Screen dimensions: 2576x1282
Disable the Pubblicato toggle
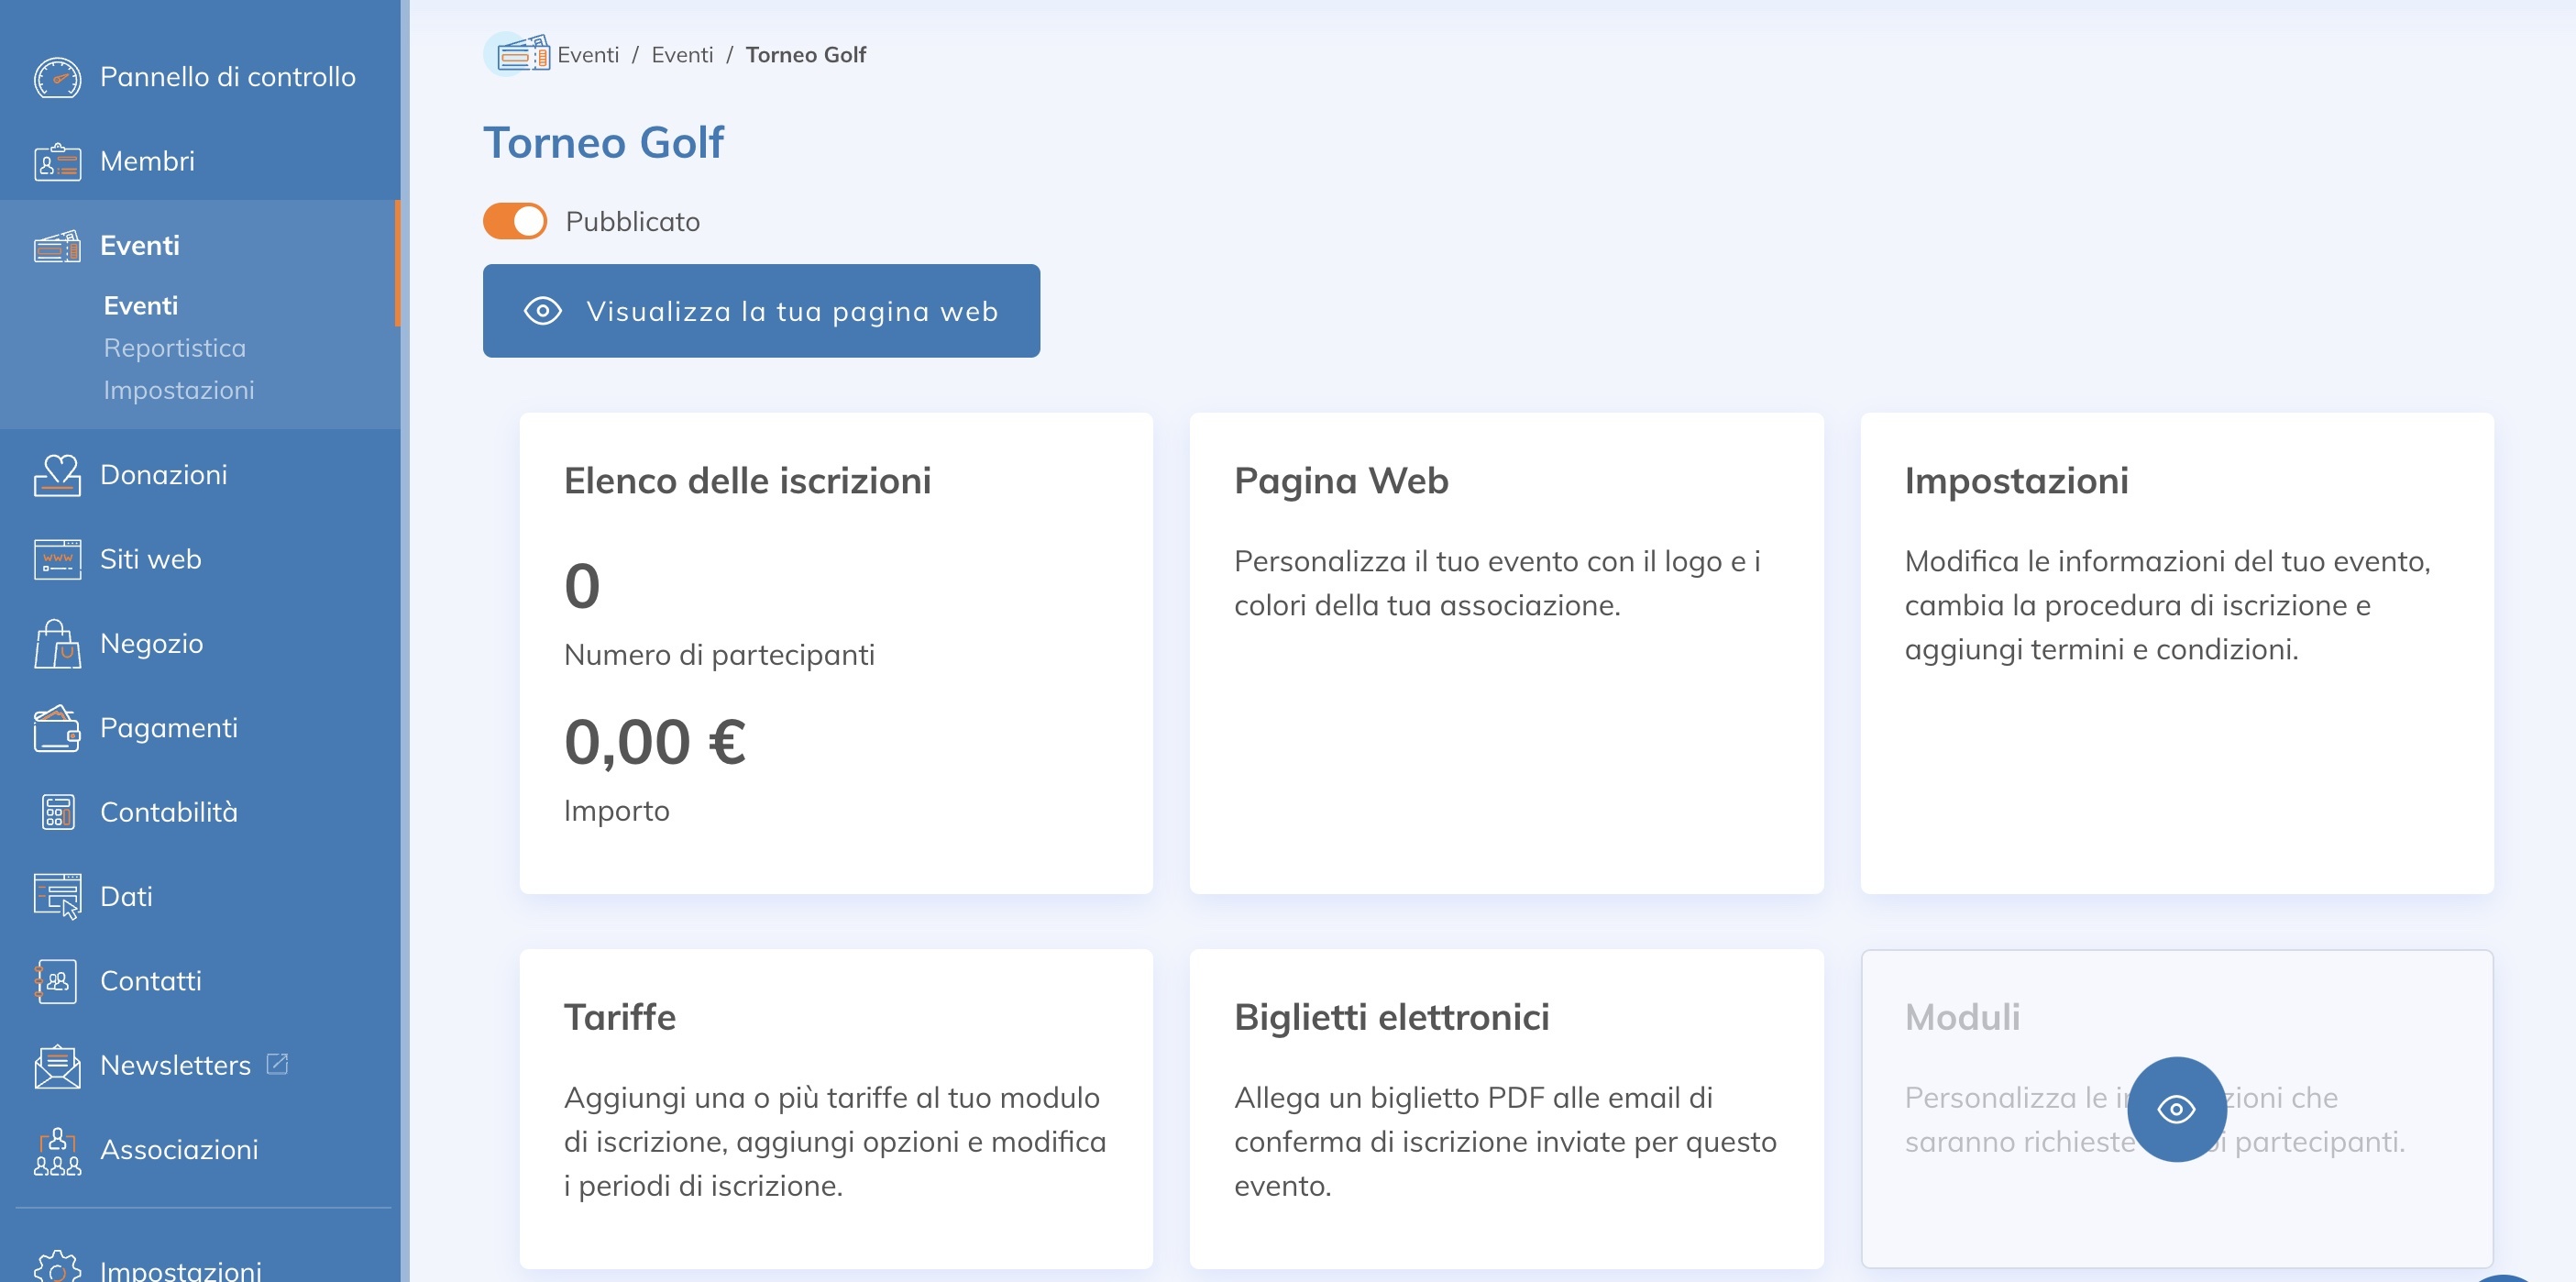tap(513, 221)
